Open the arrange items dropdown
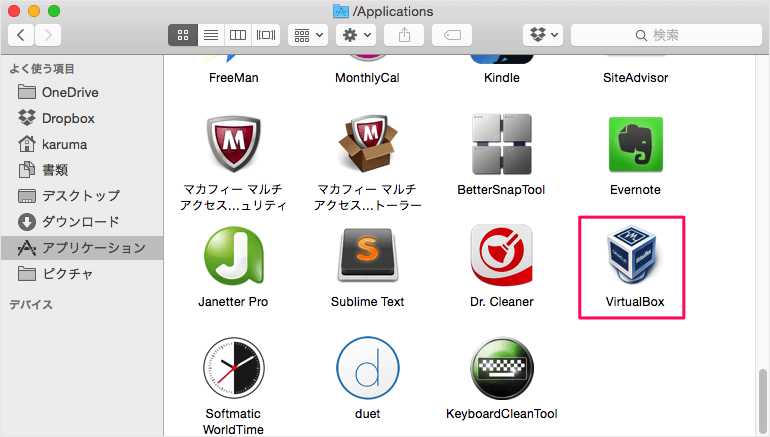 pyautogui.click(x=308, y=35)
